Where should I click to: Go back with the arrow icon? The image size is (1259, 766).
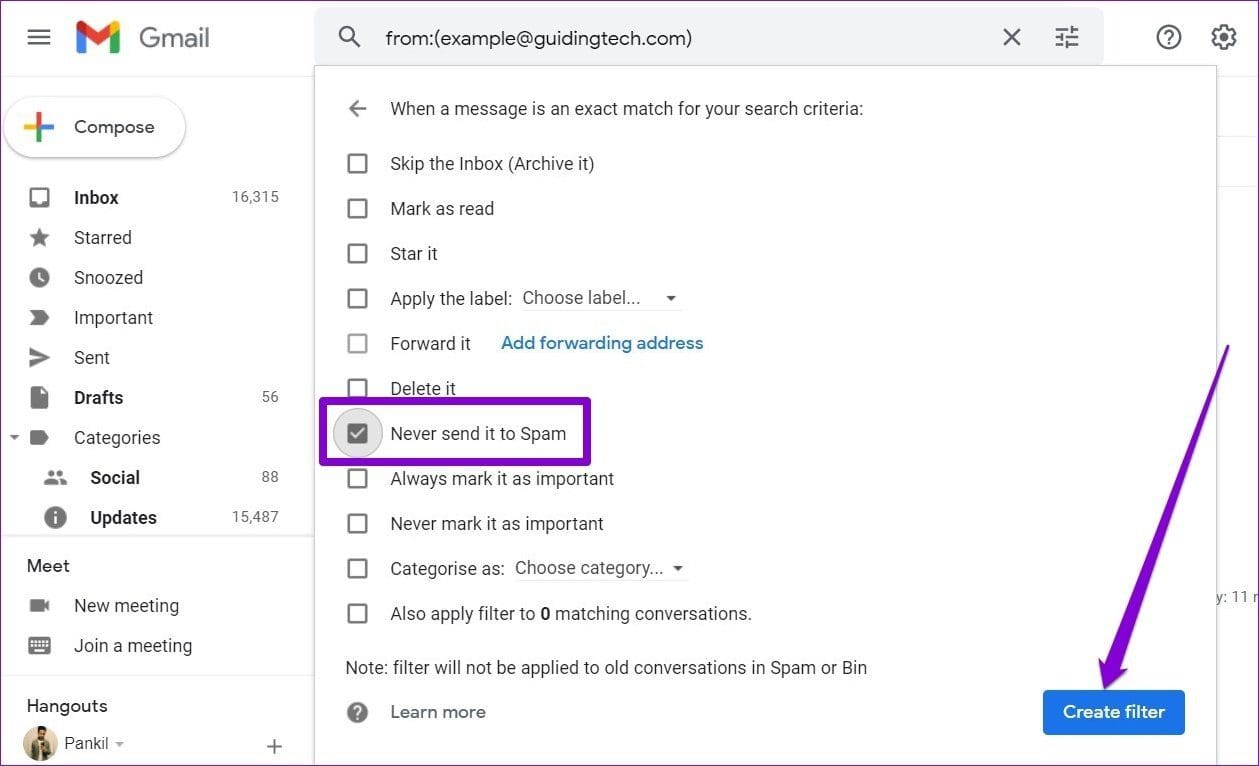(357, 108)
